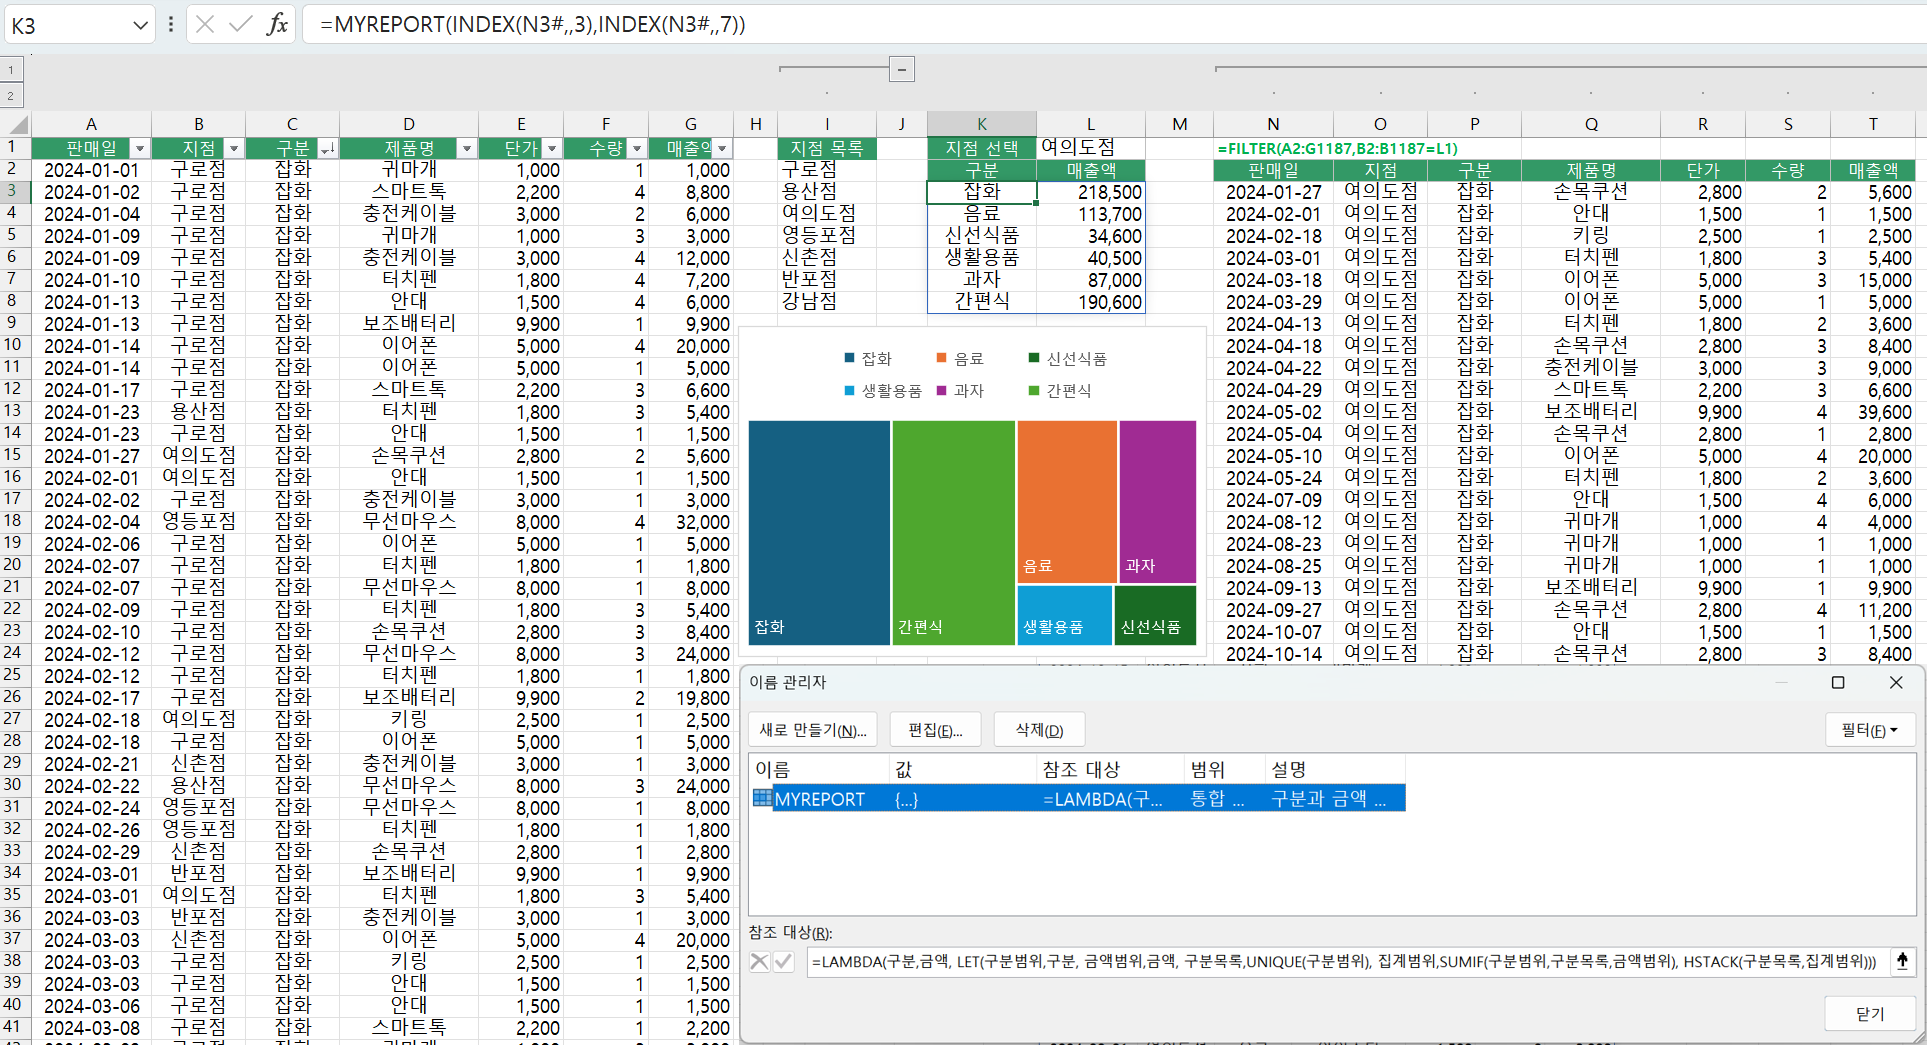Open the 매출액 column filter dropdown

(721, 149)
